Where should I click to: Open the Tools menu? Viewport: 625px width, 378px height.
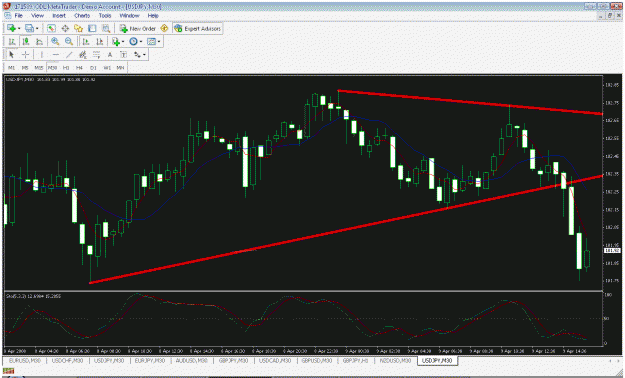(105, 16)
